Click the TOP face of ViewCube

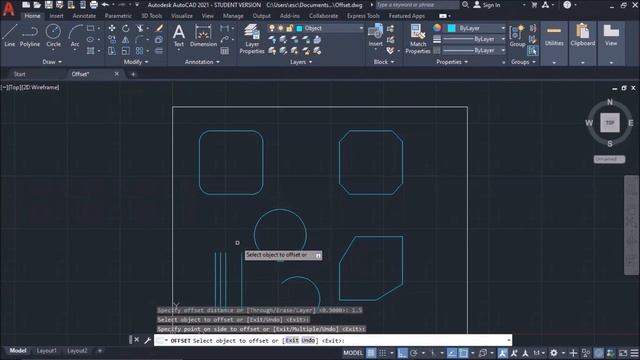[x=610, y=122]
